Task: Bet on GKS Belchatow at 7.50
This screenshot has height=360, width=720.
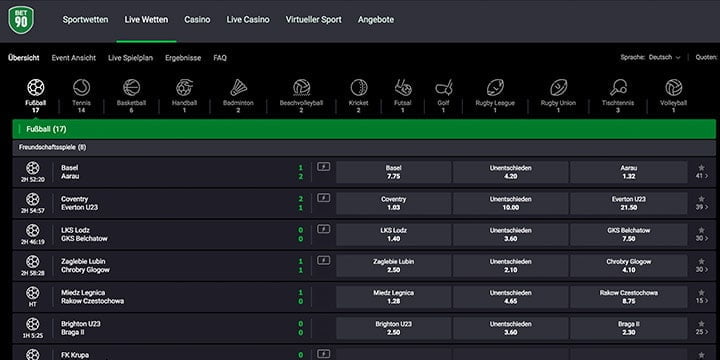Action: point(629,235)
